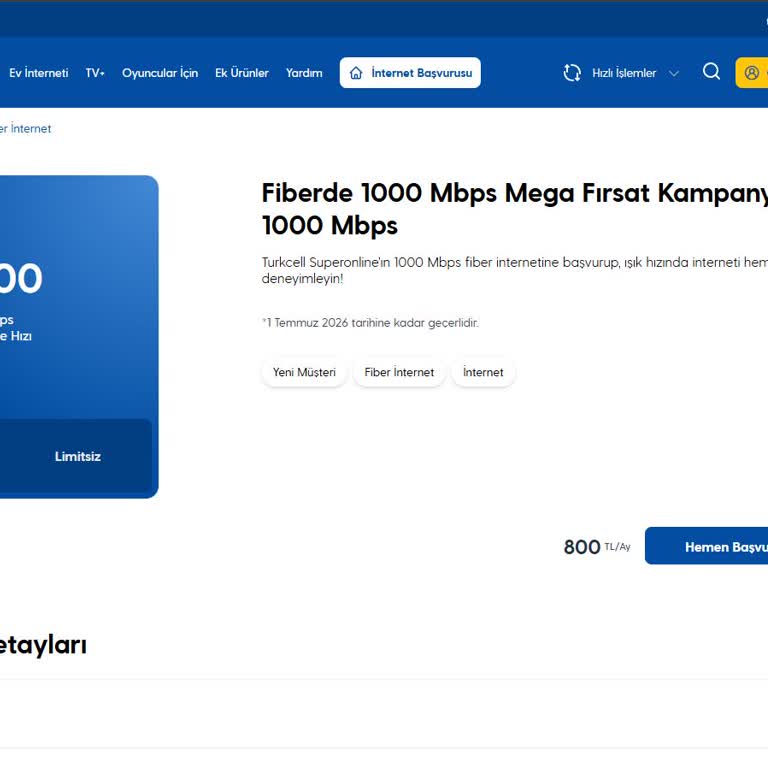This screenshot has width=768, height=768.
Task: Click the Hızlı İşlemler refresh arrows icon
Action: (x=572, y=72)
